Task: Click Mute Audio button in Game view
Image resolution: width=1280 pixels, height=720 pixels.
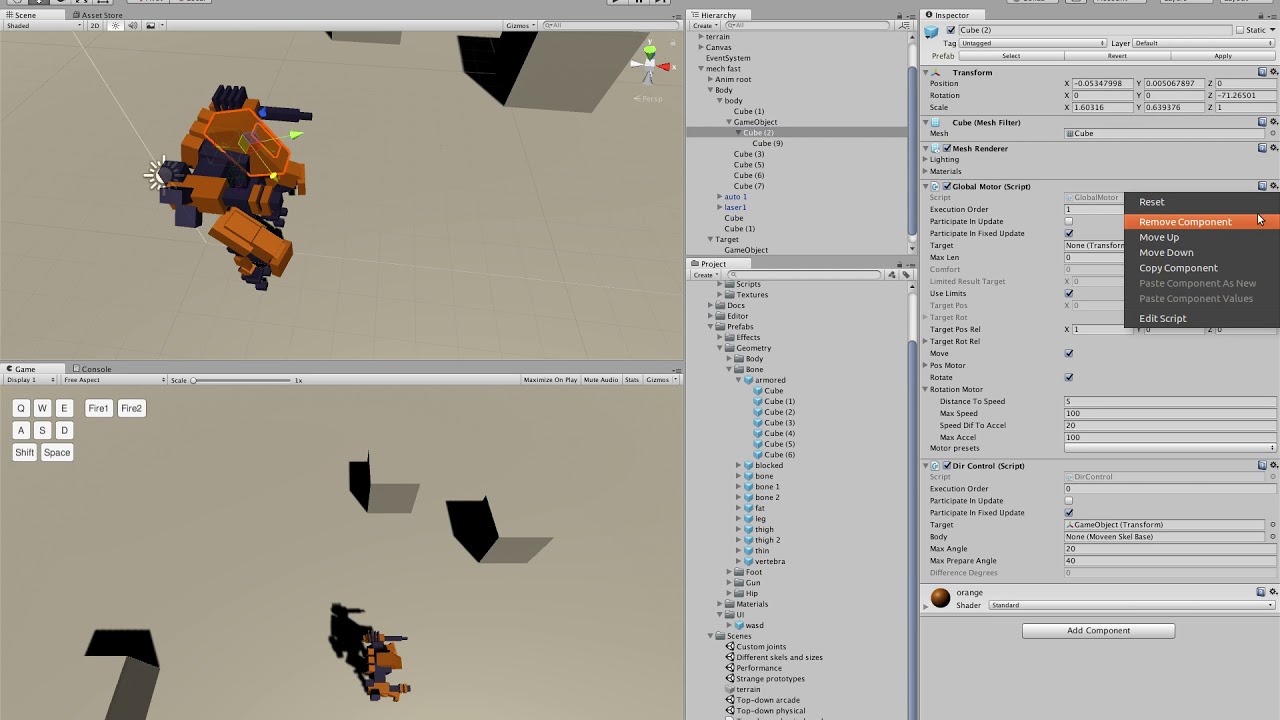Action: click(x=601, y=380)
